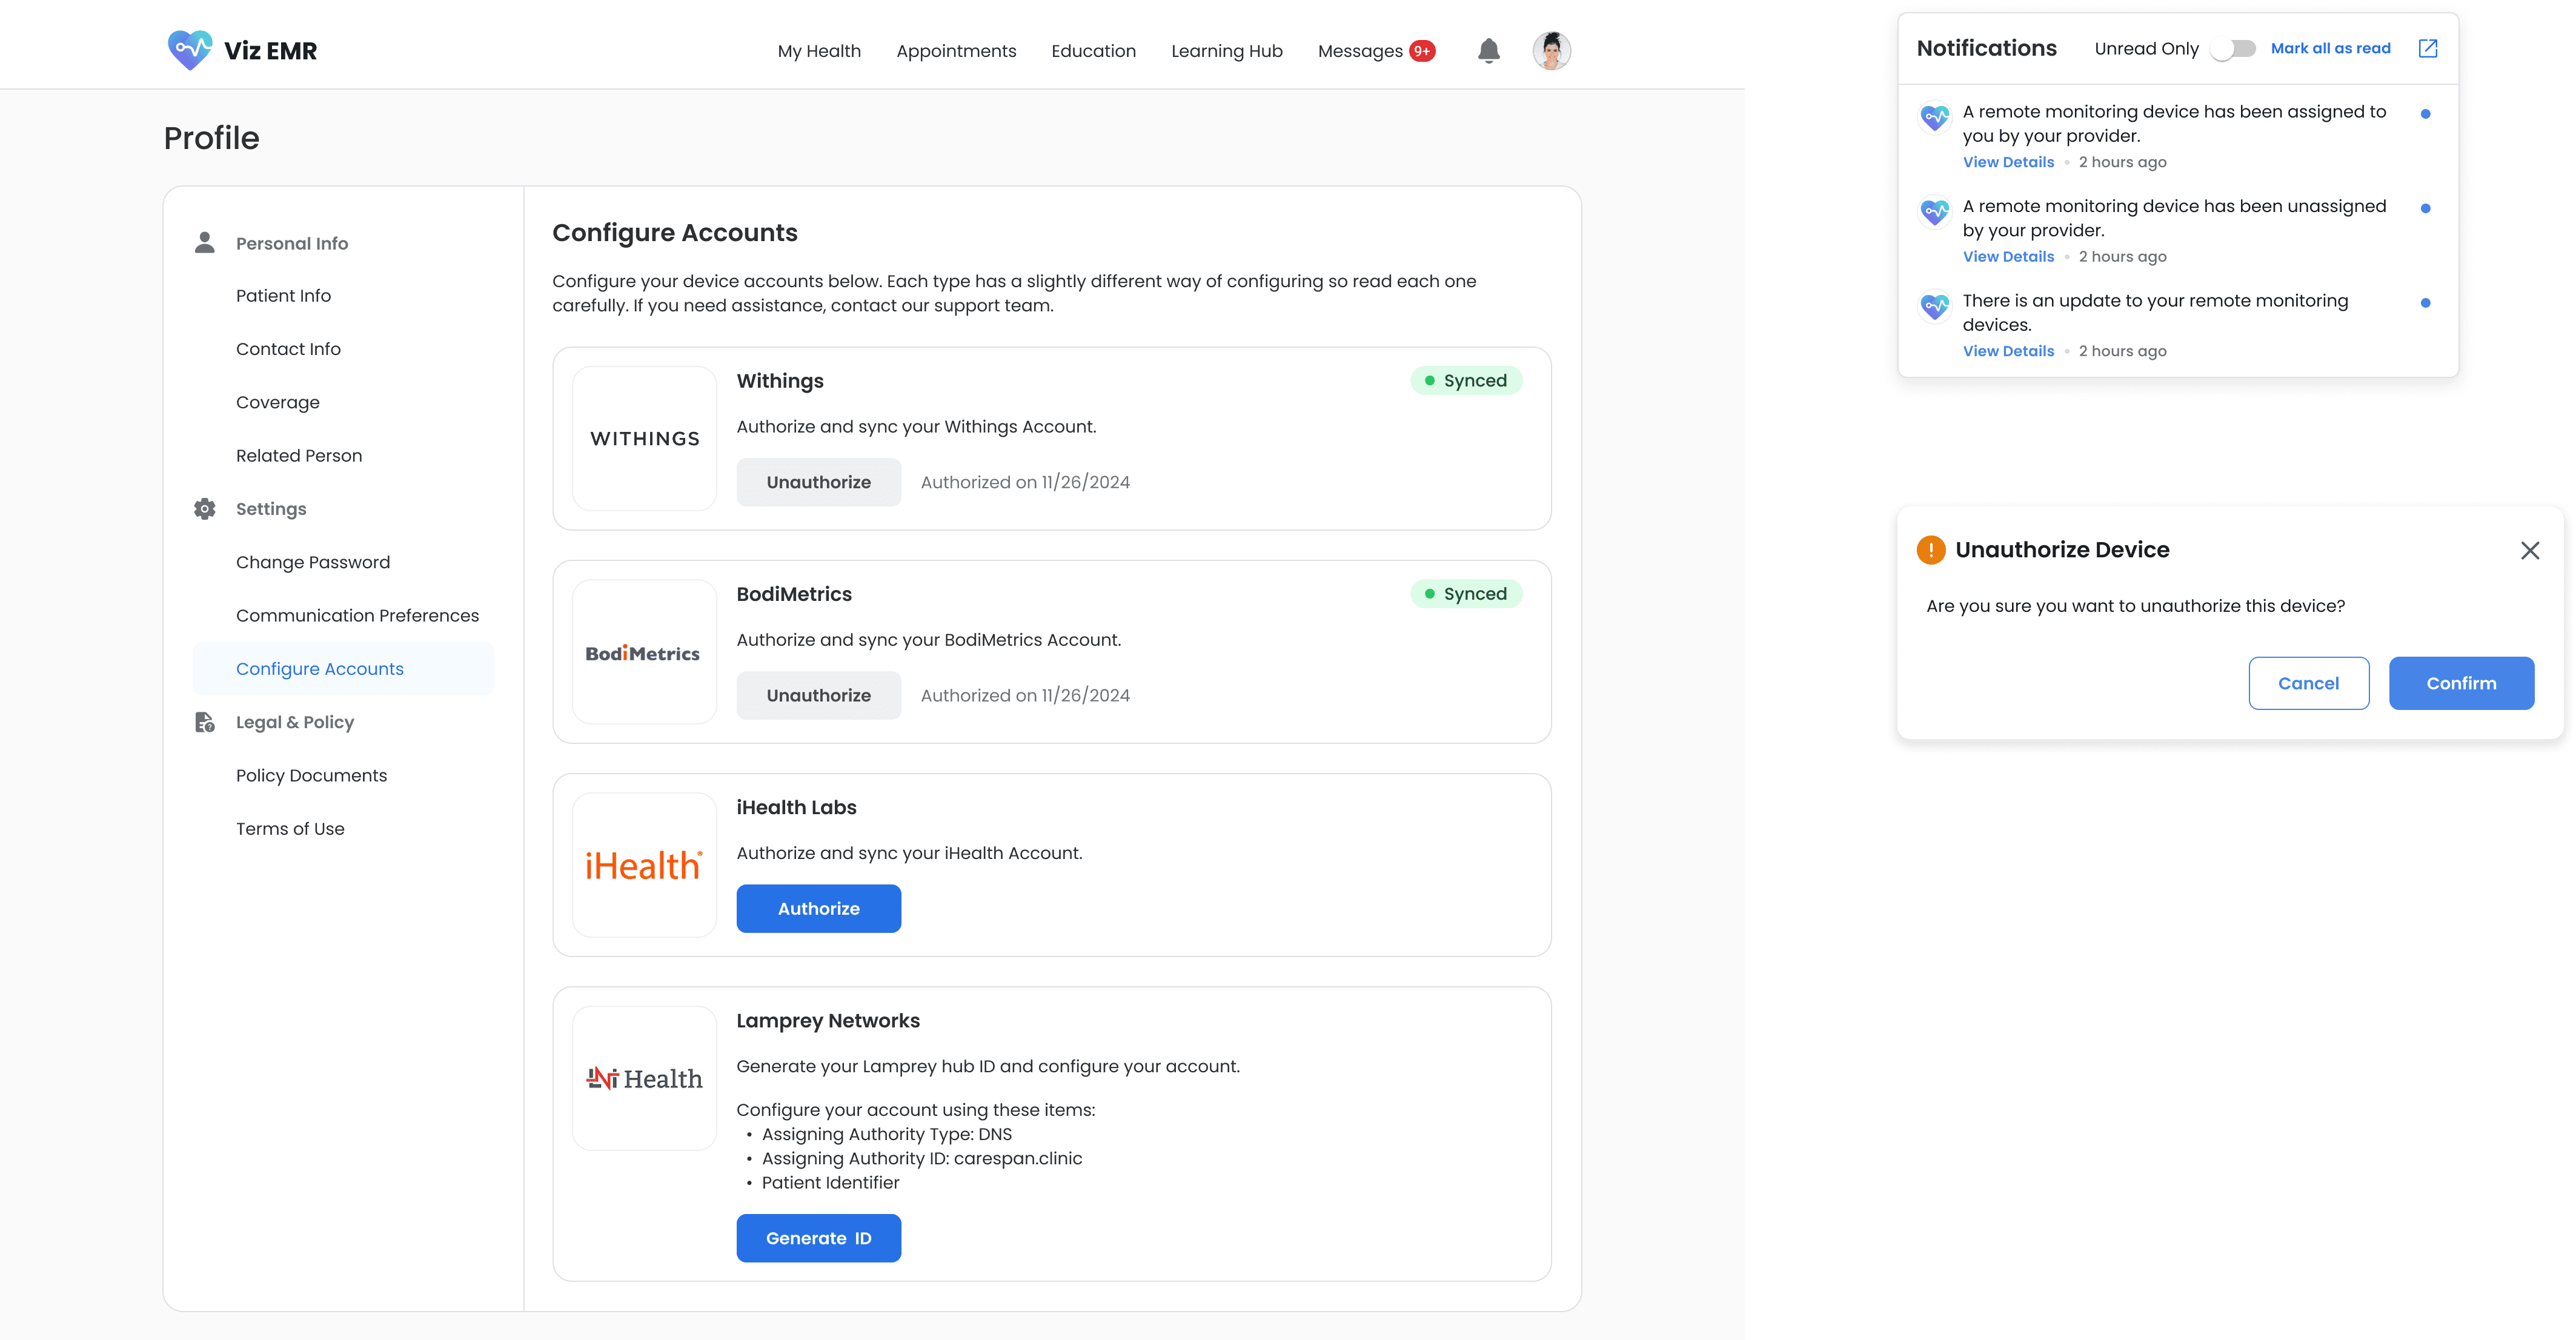
Task: Click the Viz EMR heart logo
Action: coord(190,50)
